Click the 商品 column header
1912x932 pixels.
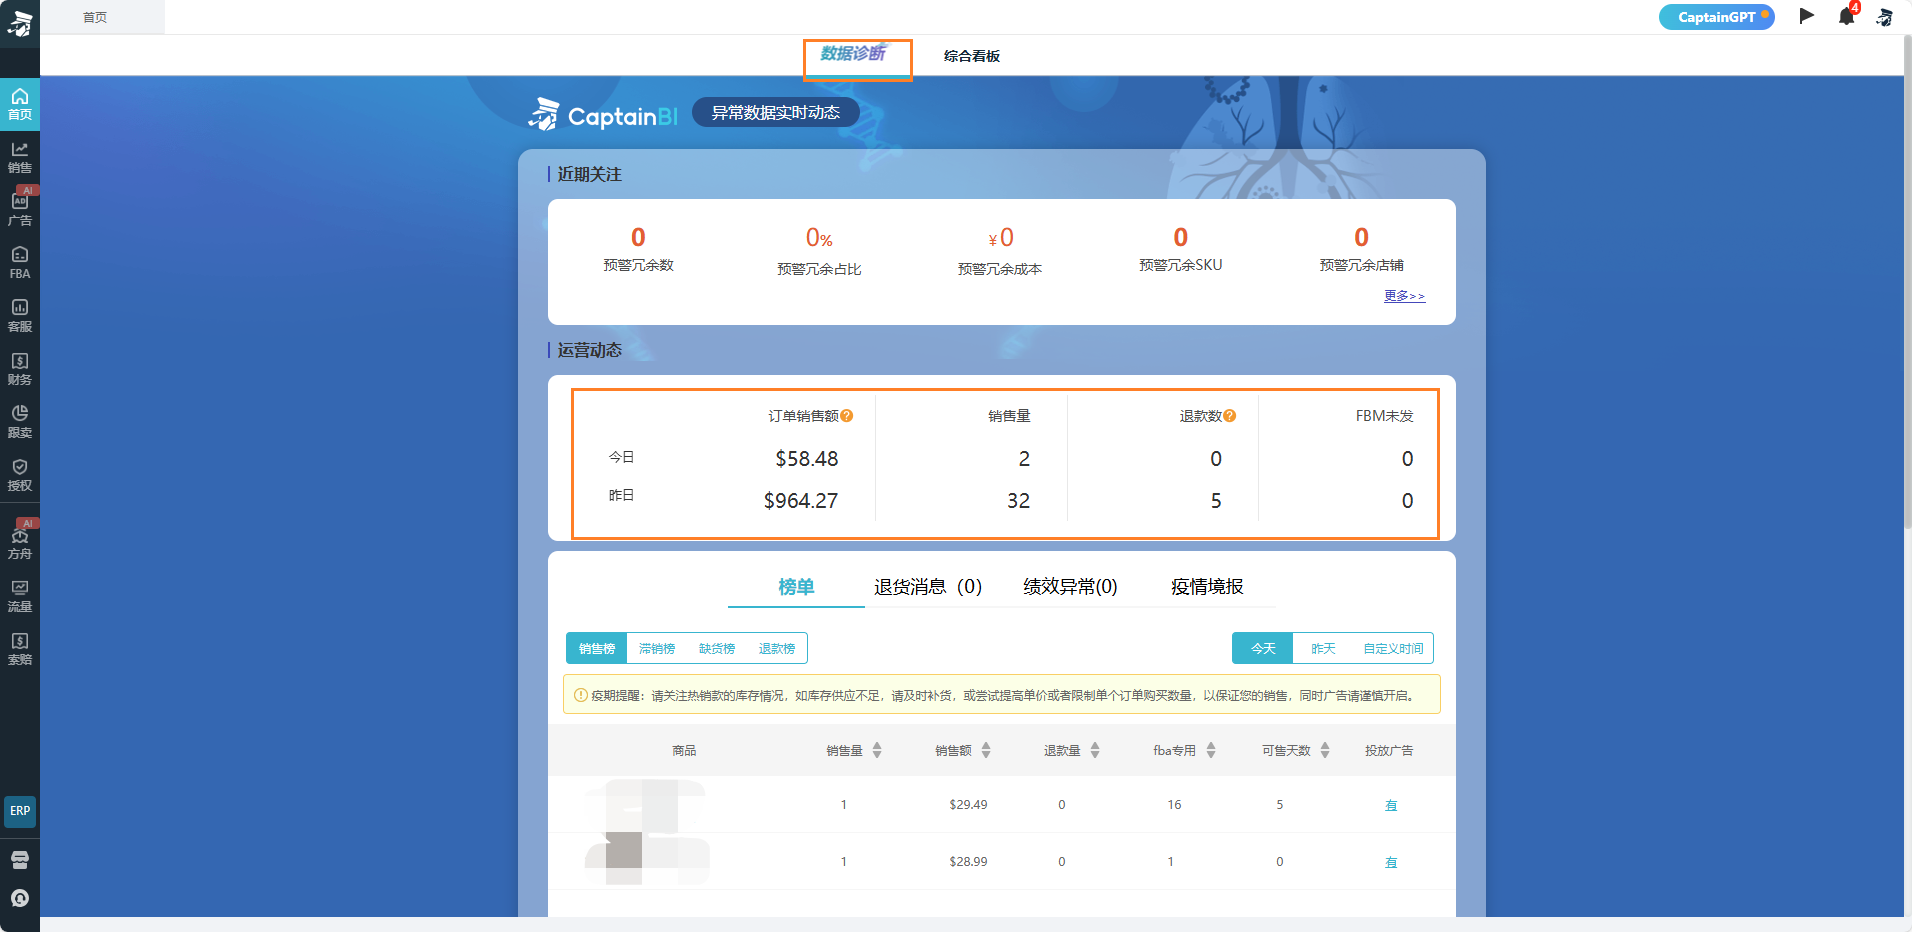click(684, 750)
